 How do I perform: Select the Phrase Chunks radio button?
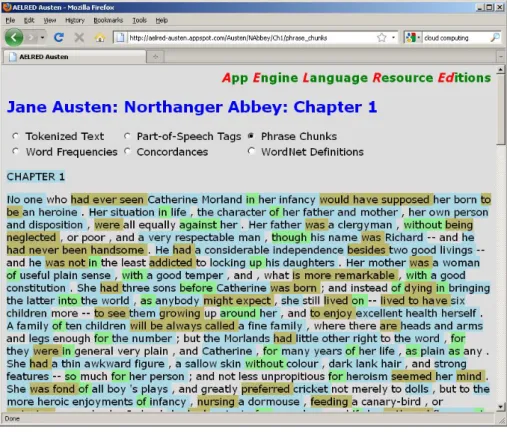tap(251, 136)
